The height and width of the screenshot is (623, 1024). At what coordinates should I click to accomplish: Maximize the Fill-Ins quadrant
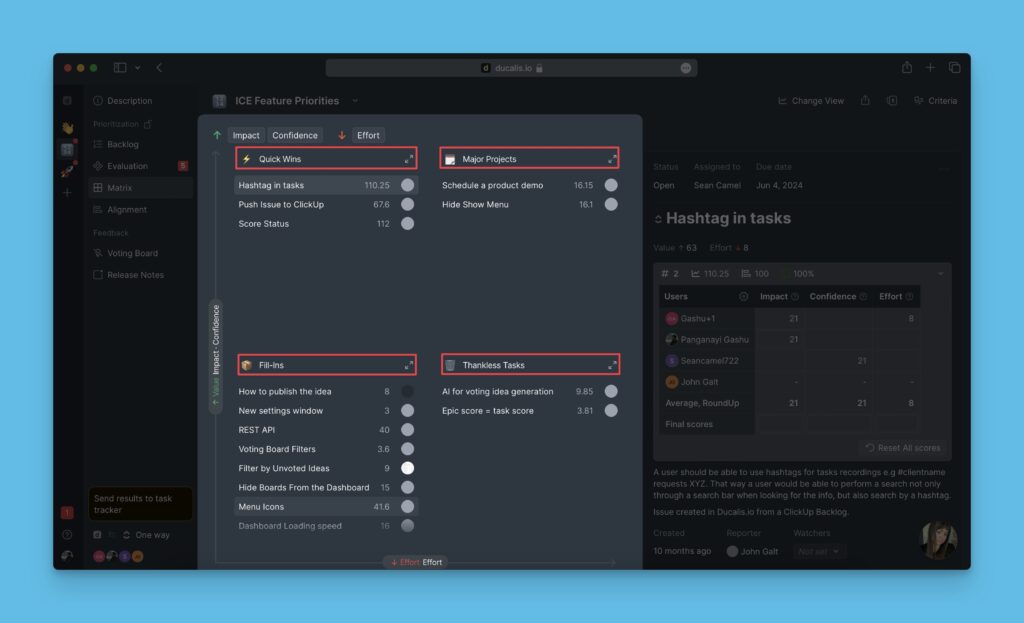pos(408,365)
